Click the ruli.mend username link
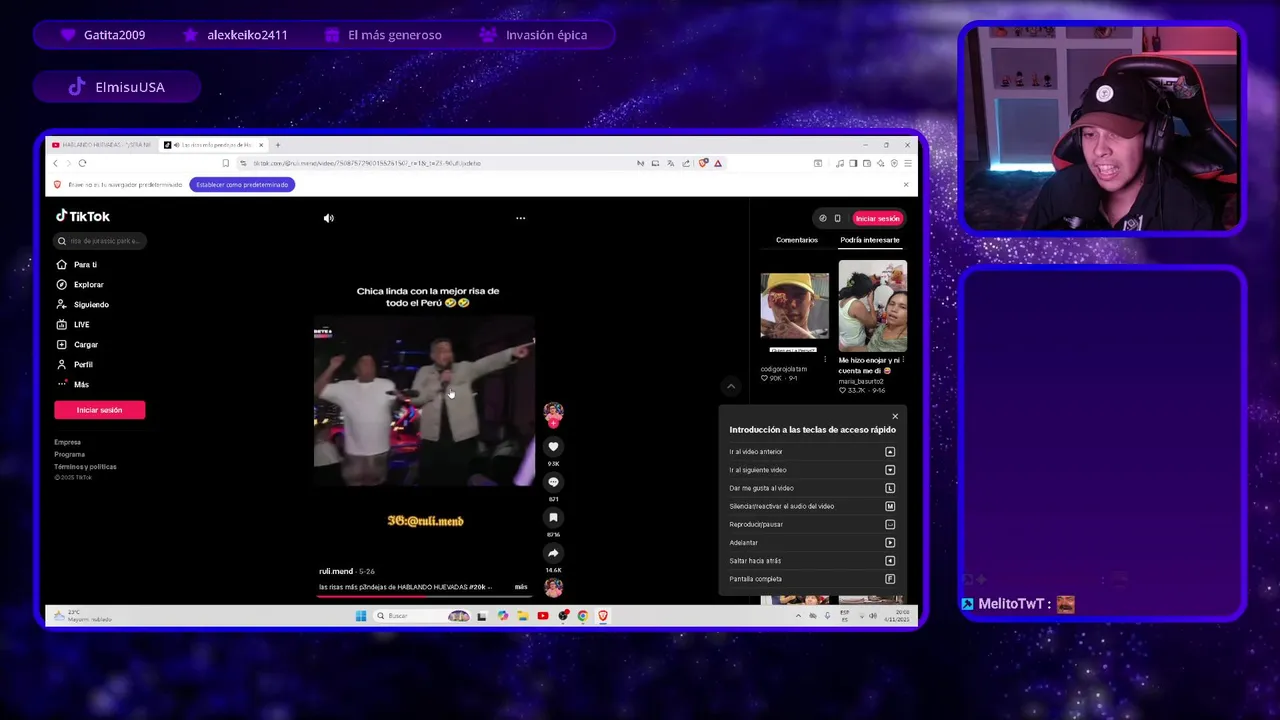Viewport: 1280px width, 720px height. click(x=336, y=571)
